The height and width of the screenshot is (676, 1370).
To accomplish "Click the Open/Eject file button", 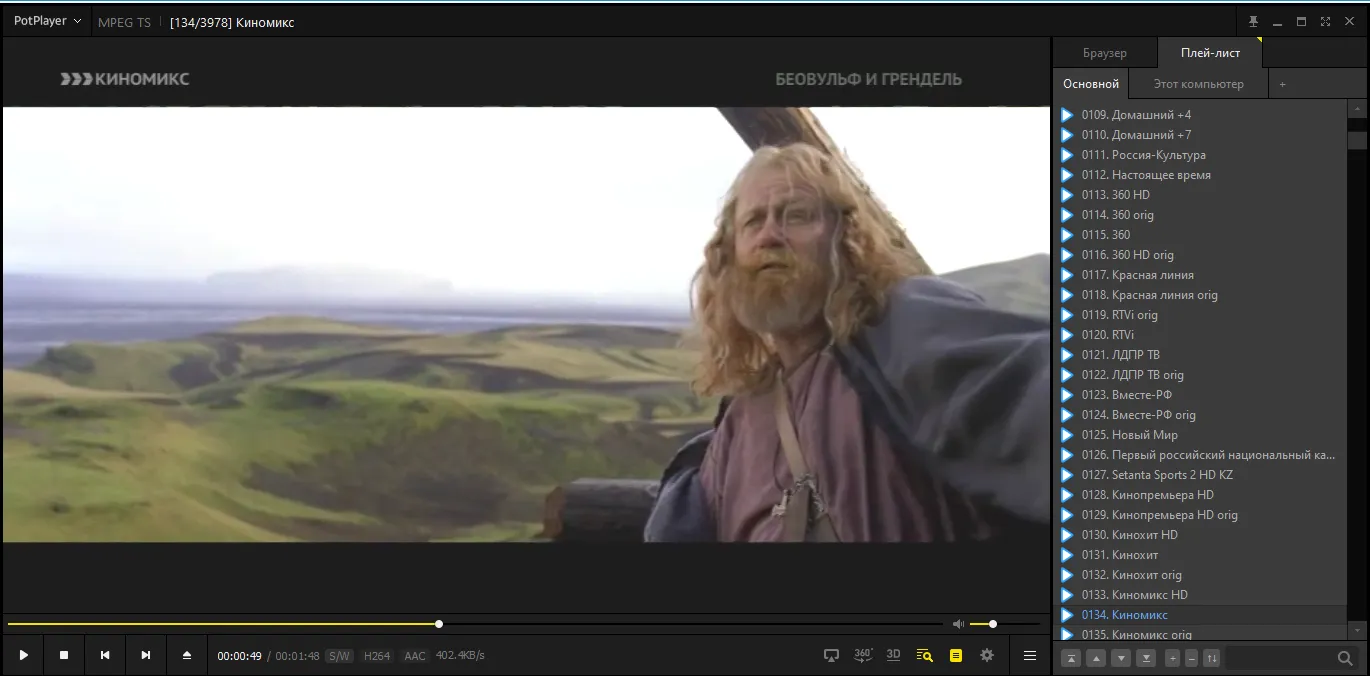I will [x=187, y=655].
